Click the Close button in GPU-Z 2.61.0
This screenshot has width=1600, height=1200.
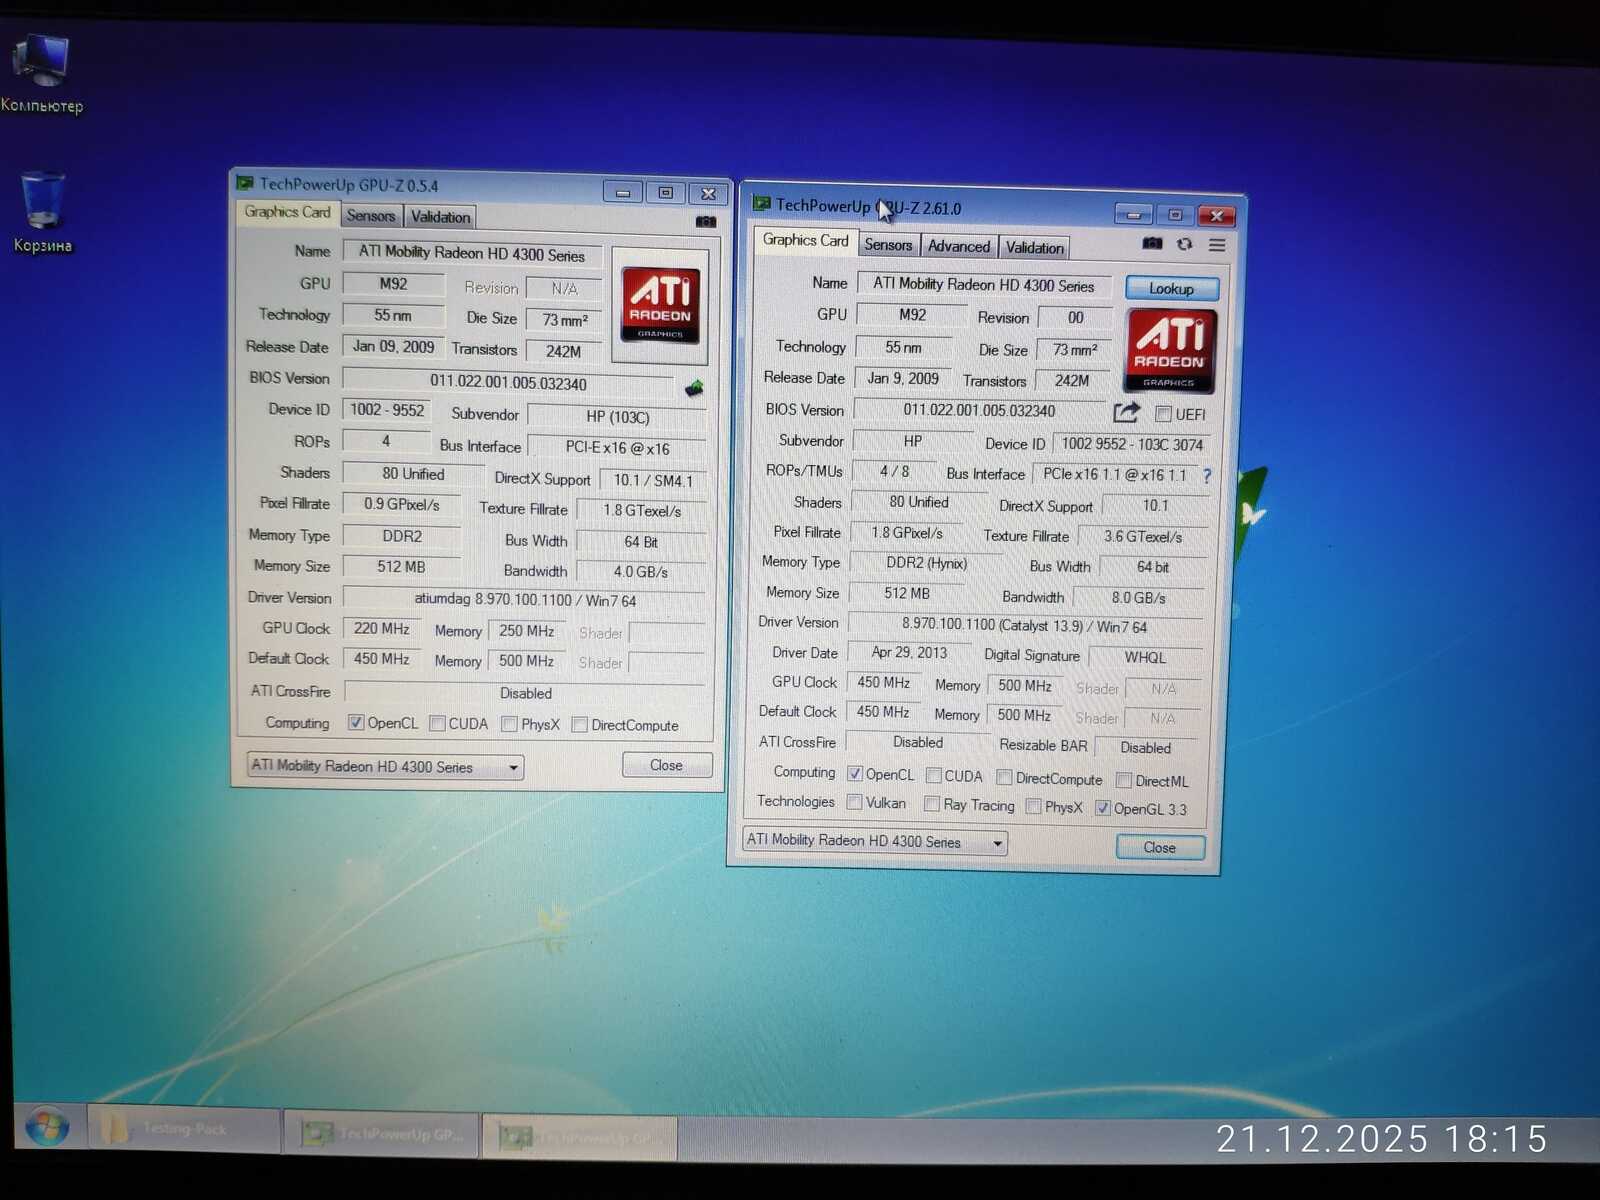[1160, 847]
